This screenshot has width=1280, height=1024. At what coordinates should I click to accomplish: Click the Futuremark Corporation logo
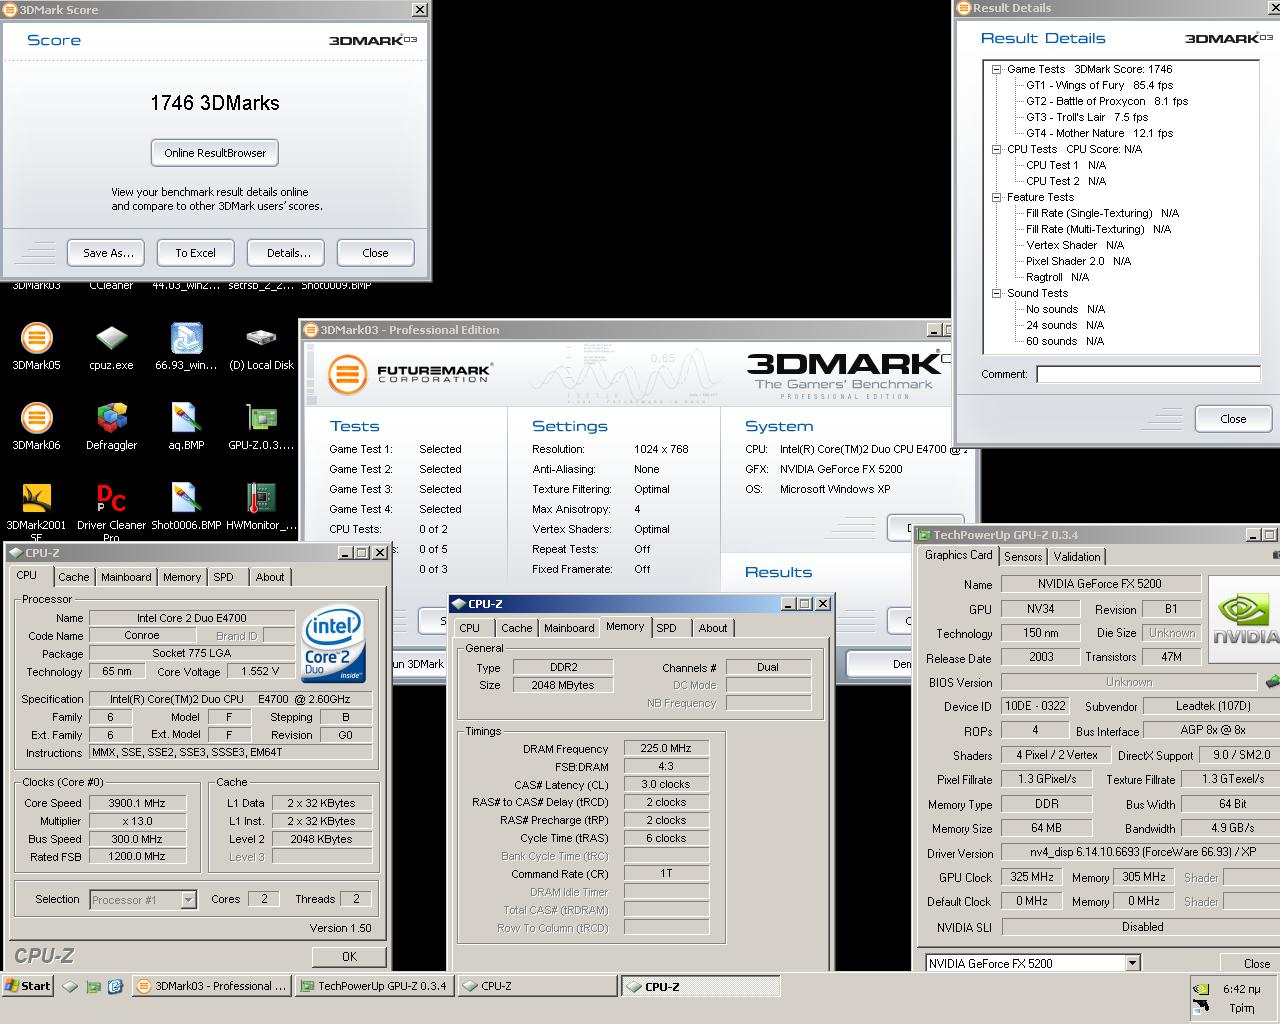(x=410, y=374)
